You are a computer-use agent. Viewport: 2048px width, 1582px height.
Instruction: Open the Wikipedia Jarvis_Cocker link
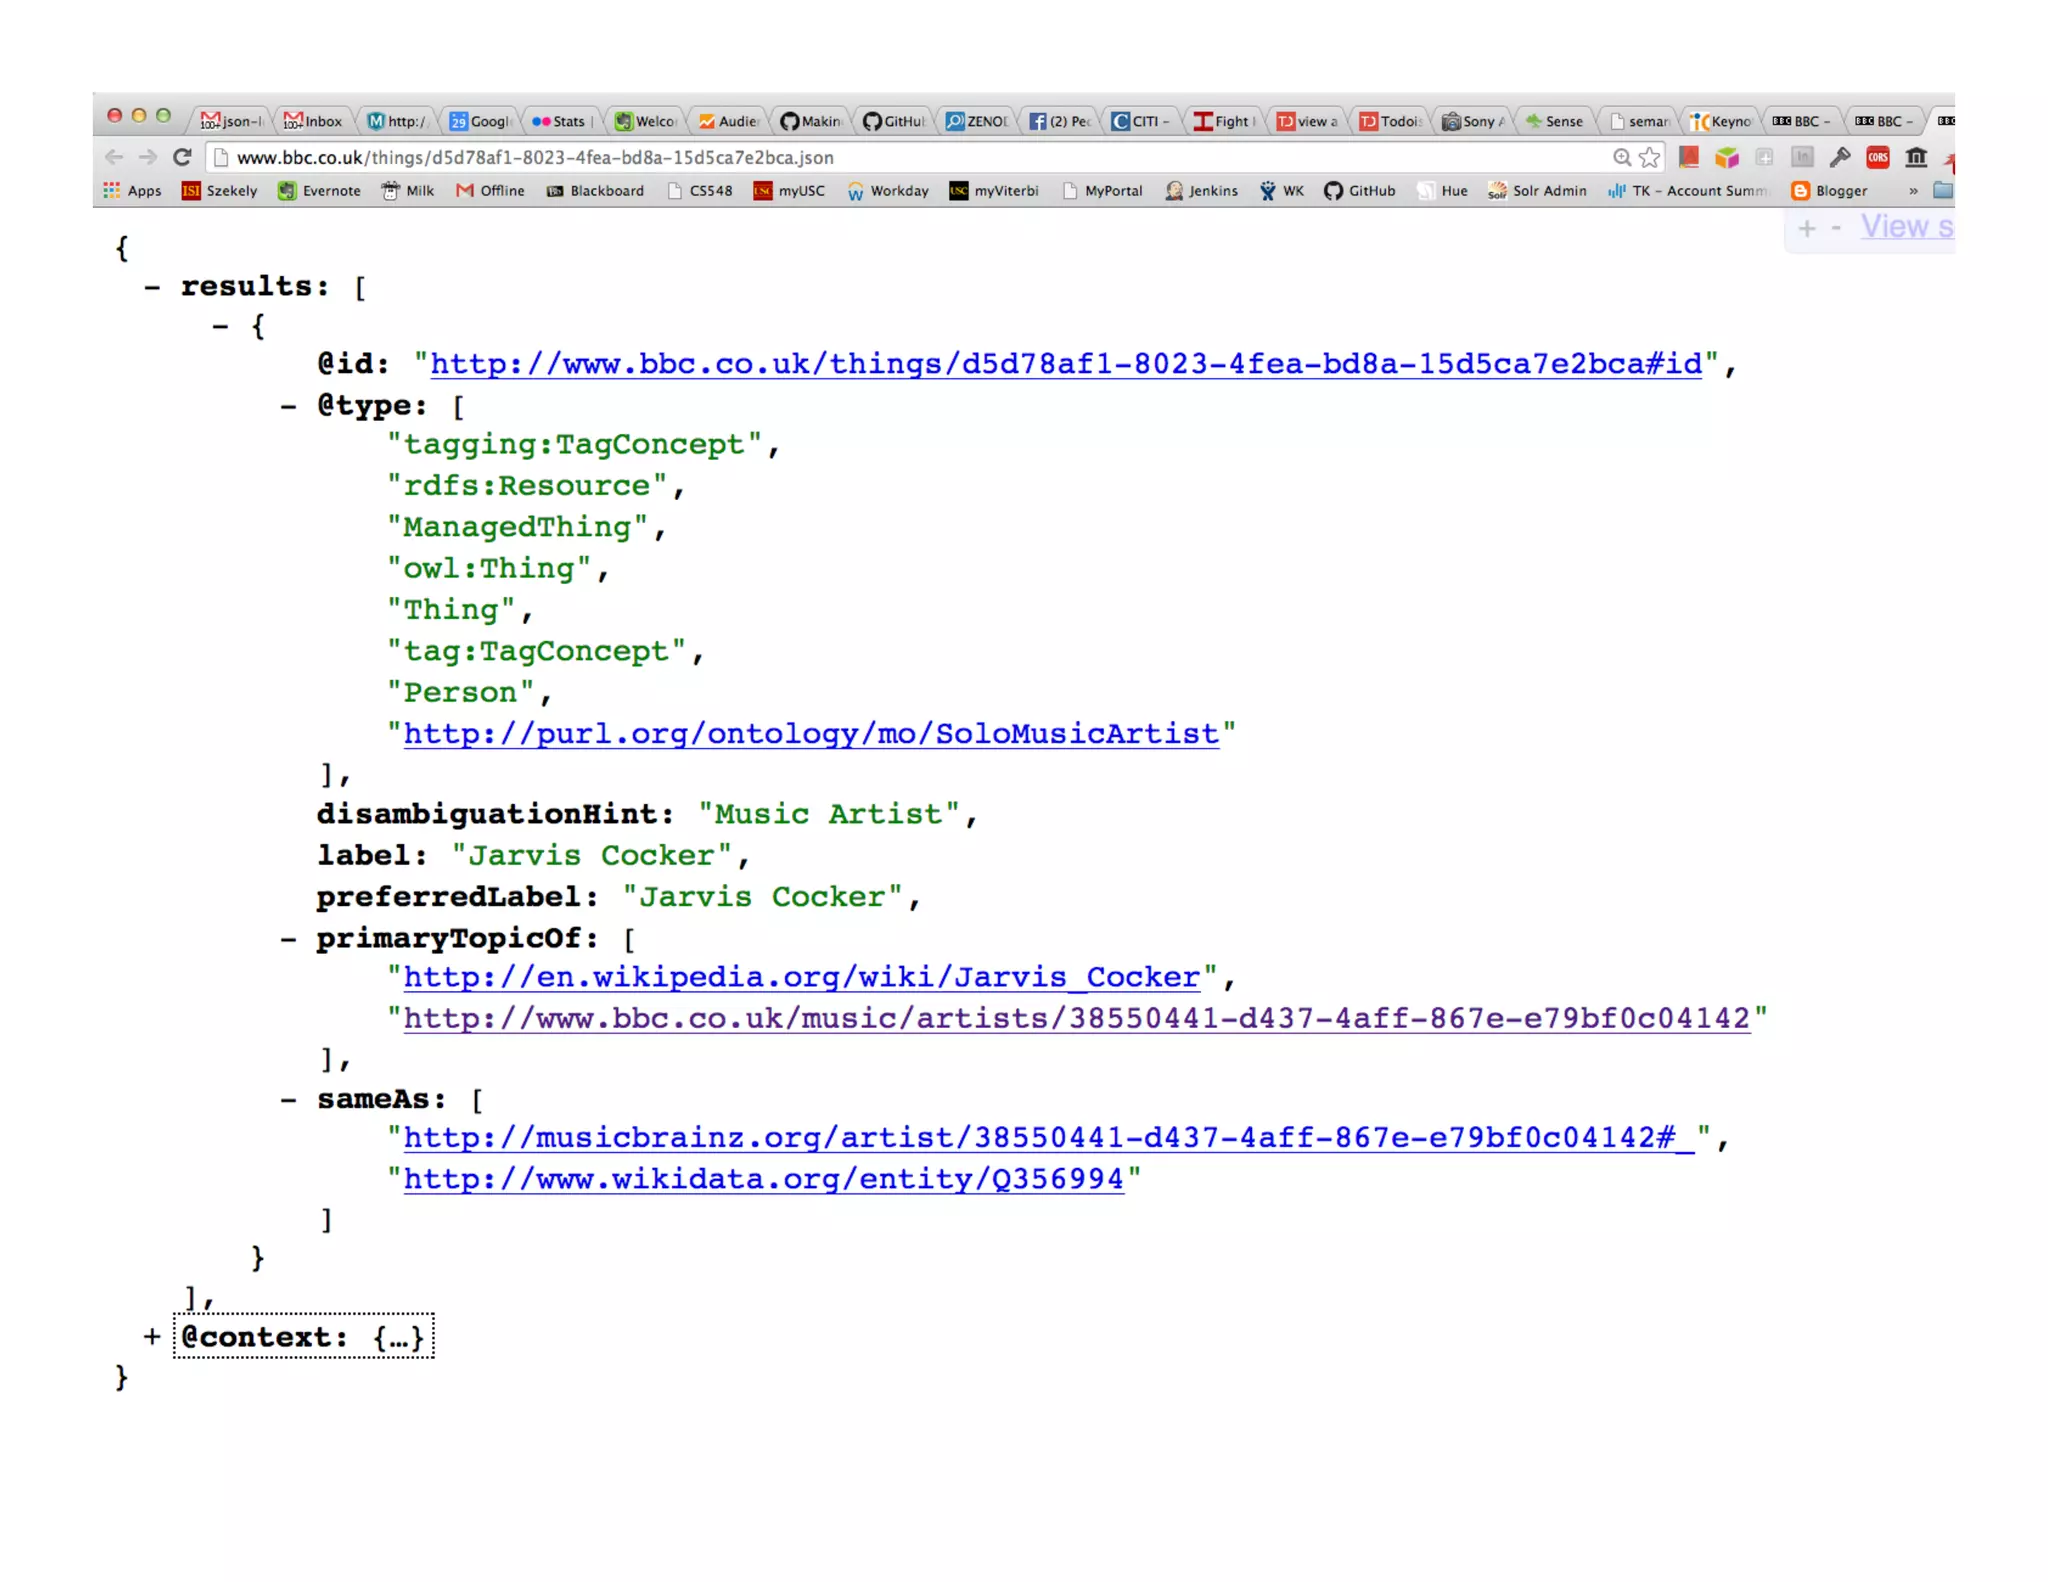click(800, 977)
